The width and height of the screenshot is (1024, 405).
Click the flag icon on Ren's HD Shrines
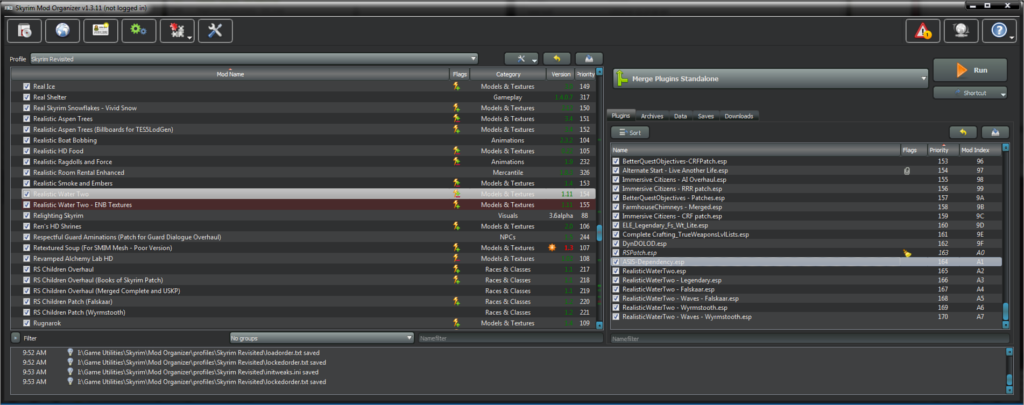pos(456,226)
